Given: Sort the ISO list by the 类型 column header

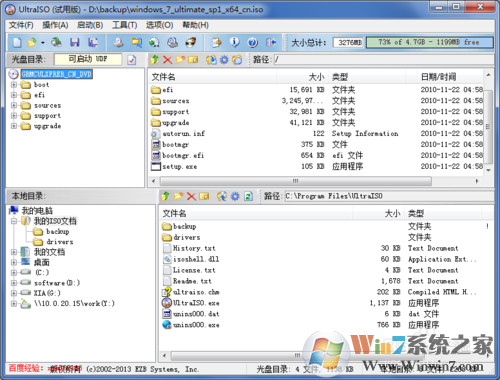Looking at the screenshot, I should coord(367,77).
